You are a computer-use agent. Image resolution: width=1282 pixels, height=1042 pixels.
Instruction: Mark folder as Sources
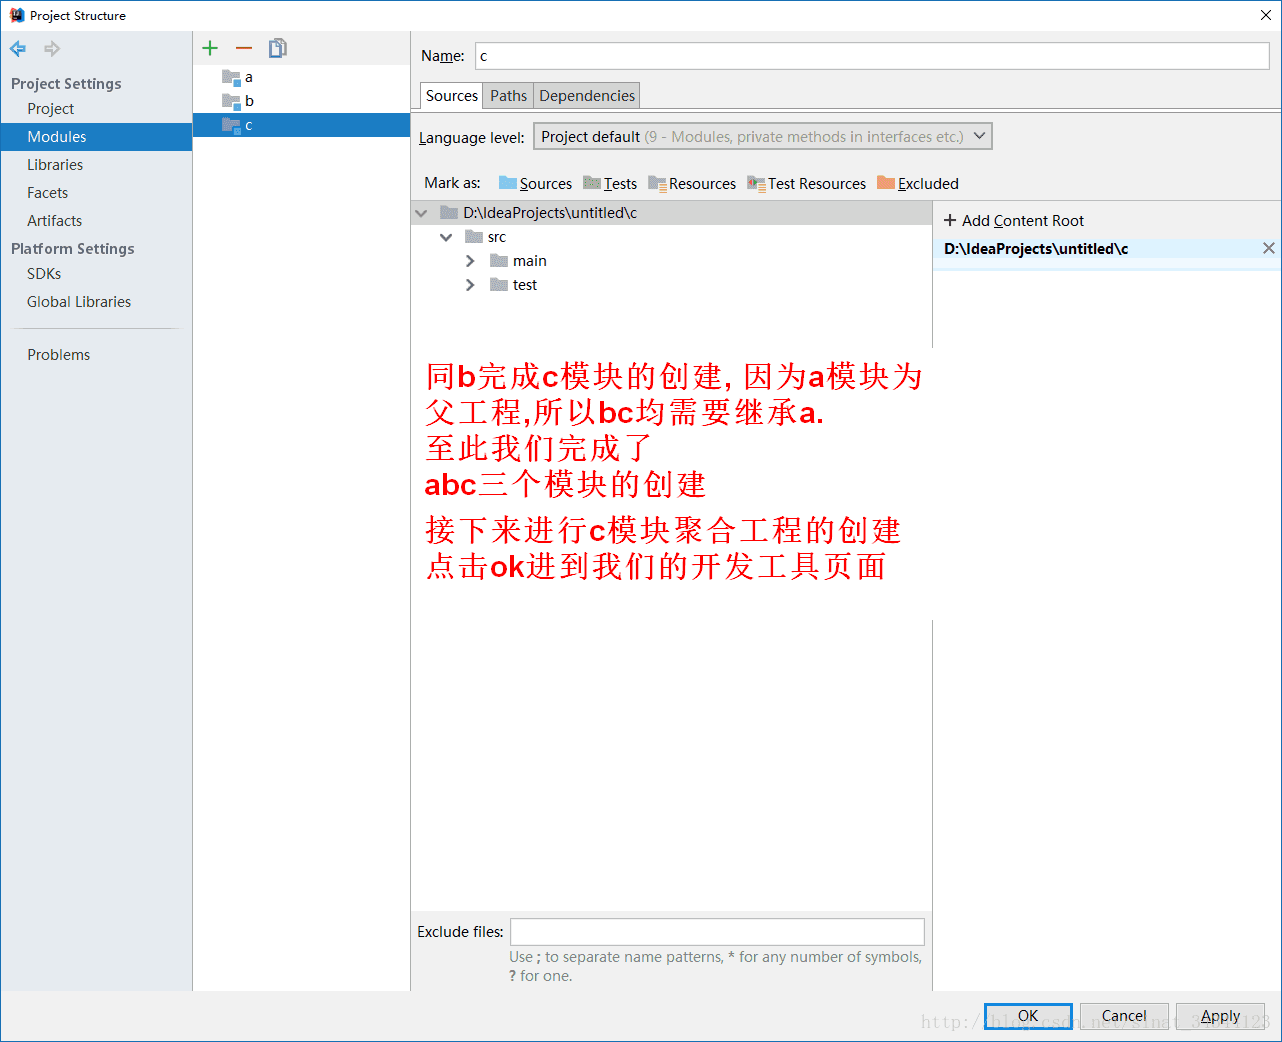(x=544, y=183)
